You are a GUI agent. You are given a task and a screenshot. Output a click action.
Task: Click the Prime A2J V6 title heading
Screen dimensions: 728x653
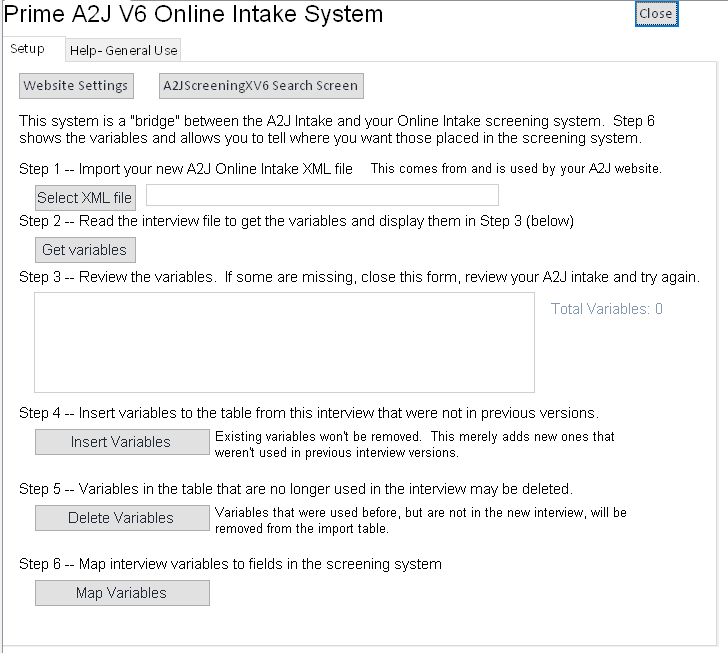[x=194, y=15]
